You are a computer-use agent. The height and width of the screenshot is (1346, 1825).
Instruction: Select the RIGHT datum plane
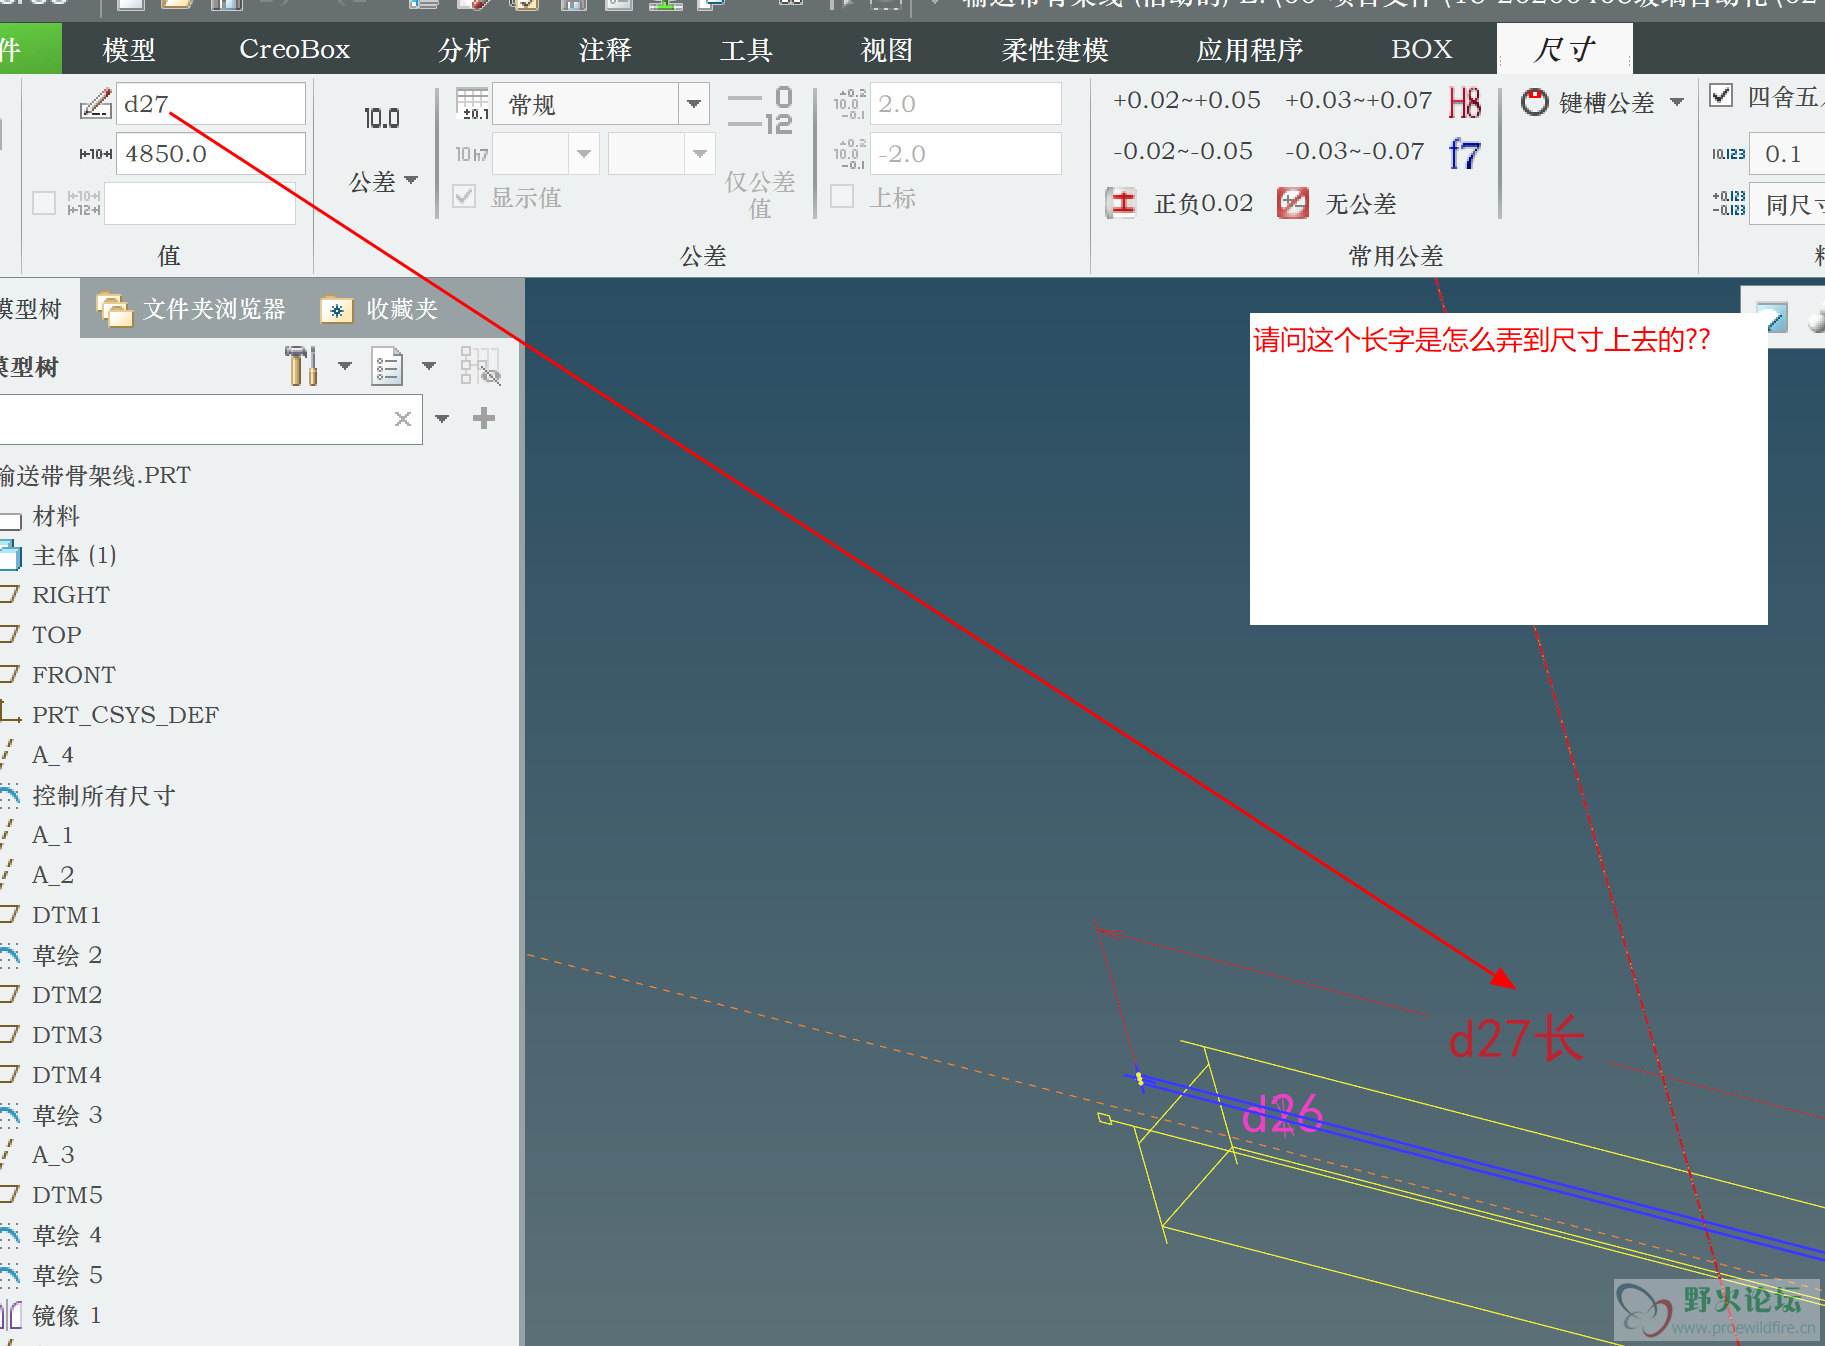(71, 595)
